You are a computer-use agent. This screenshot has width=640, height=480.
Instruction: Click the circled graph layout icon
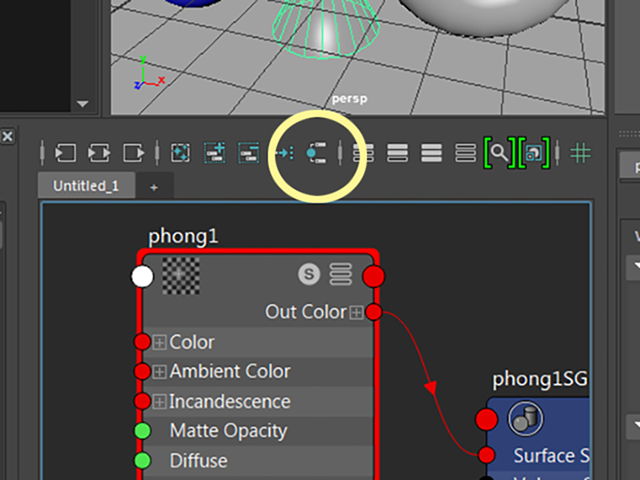pos(316,153)
